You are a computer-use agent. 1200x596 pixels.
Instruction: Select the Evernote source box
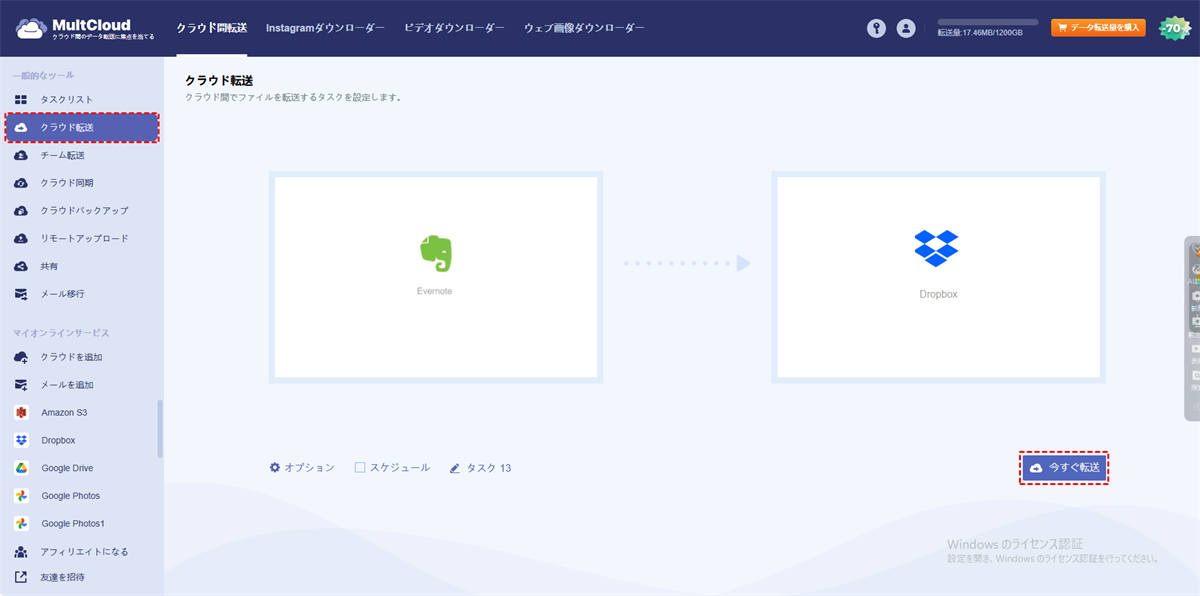pyautogui.click(x=435, y=277)
